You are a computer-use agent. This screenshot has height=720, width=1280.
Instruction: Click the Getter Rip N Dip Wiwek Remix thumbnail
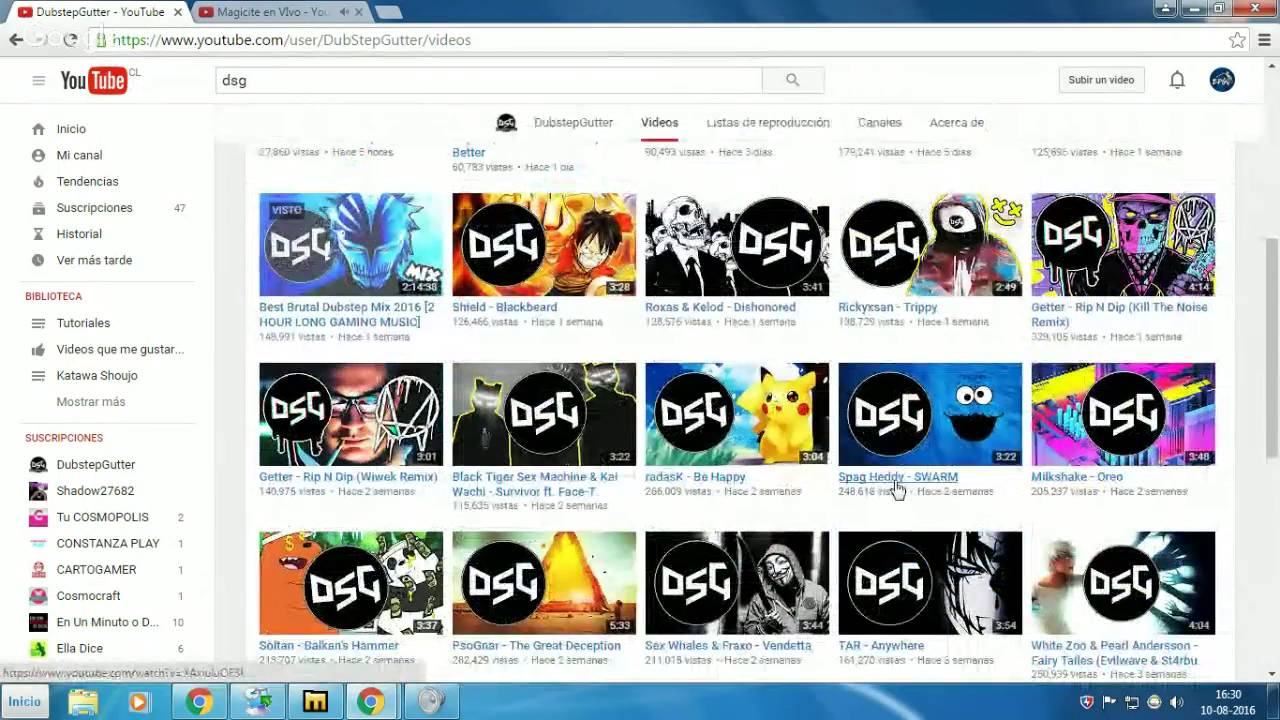click(351, 414)
